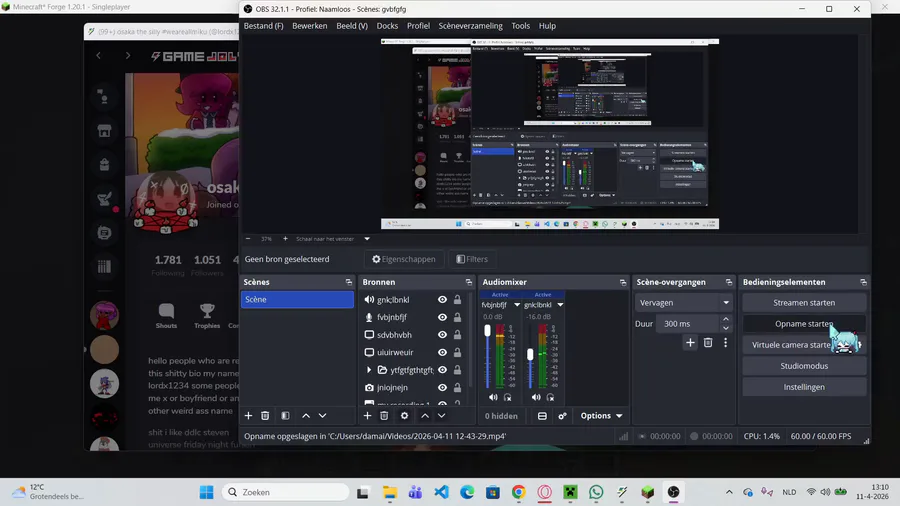Move scene up in Scènes panel
The image size is (900, 506).
(x=306, y=415)
